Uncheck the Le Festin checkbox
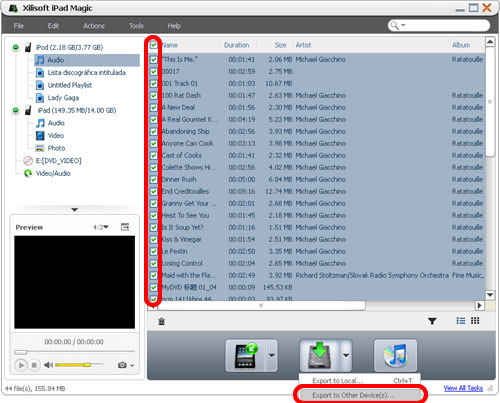This screenshot has height=403, width=500. [153, 251]
